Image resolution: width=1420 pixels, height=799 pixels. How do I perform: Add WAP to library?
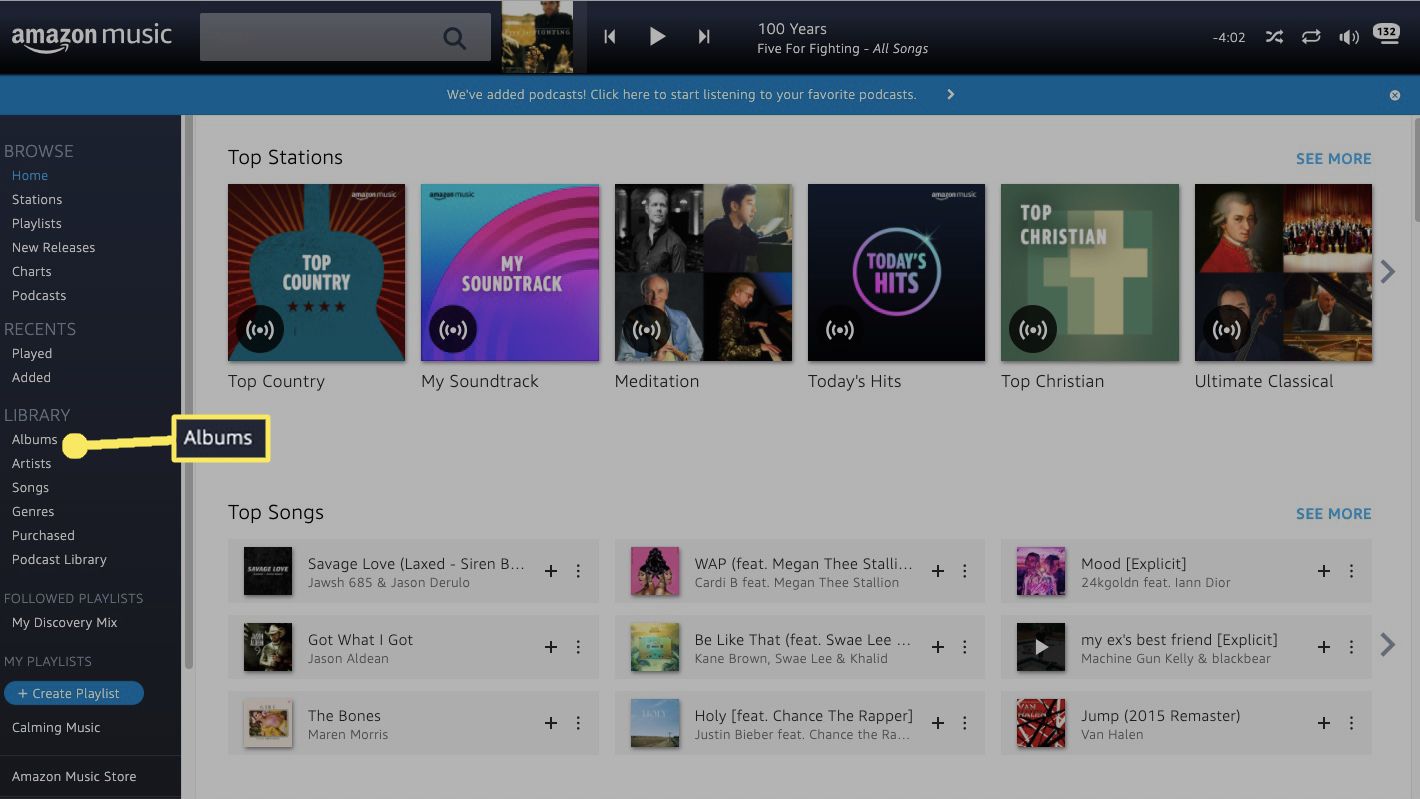coord(938,571)
